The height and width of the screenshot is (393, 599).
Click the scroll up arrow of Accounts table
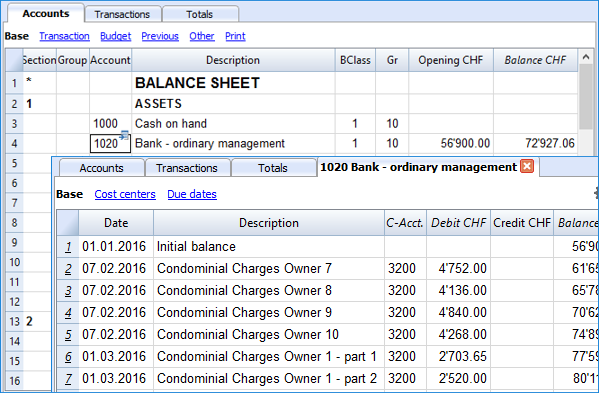586,57
